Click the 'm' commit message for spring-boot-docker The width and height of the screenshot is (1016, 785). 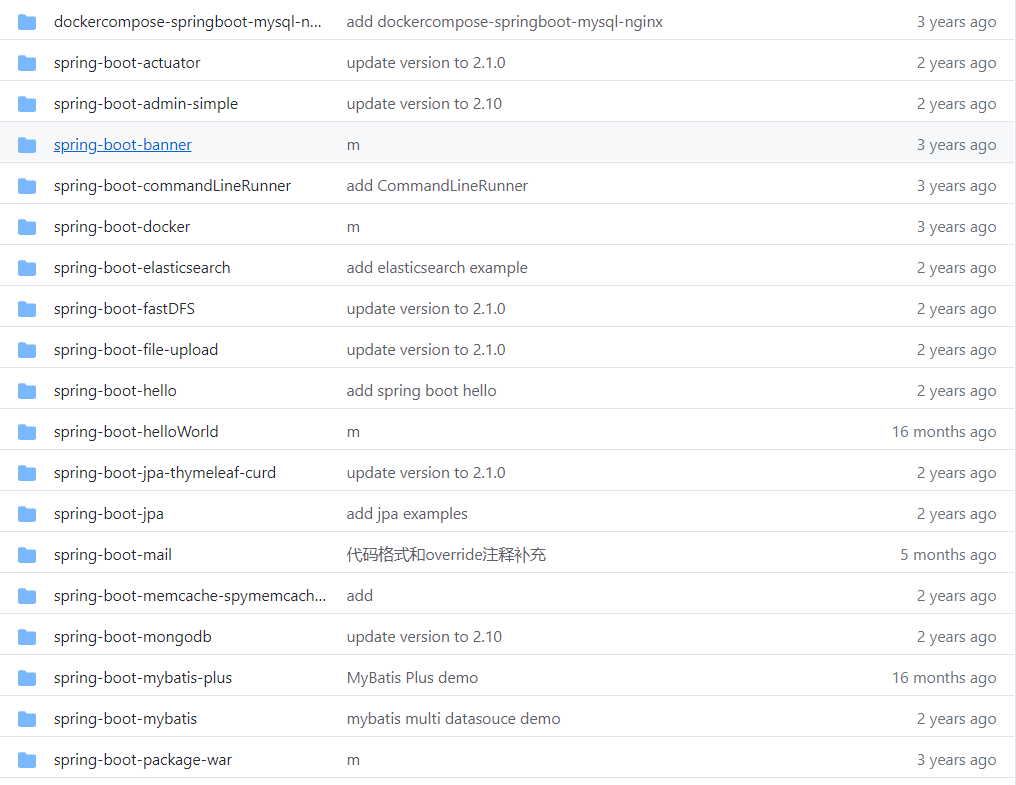pyautogui.click(x=353, y=228)
